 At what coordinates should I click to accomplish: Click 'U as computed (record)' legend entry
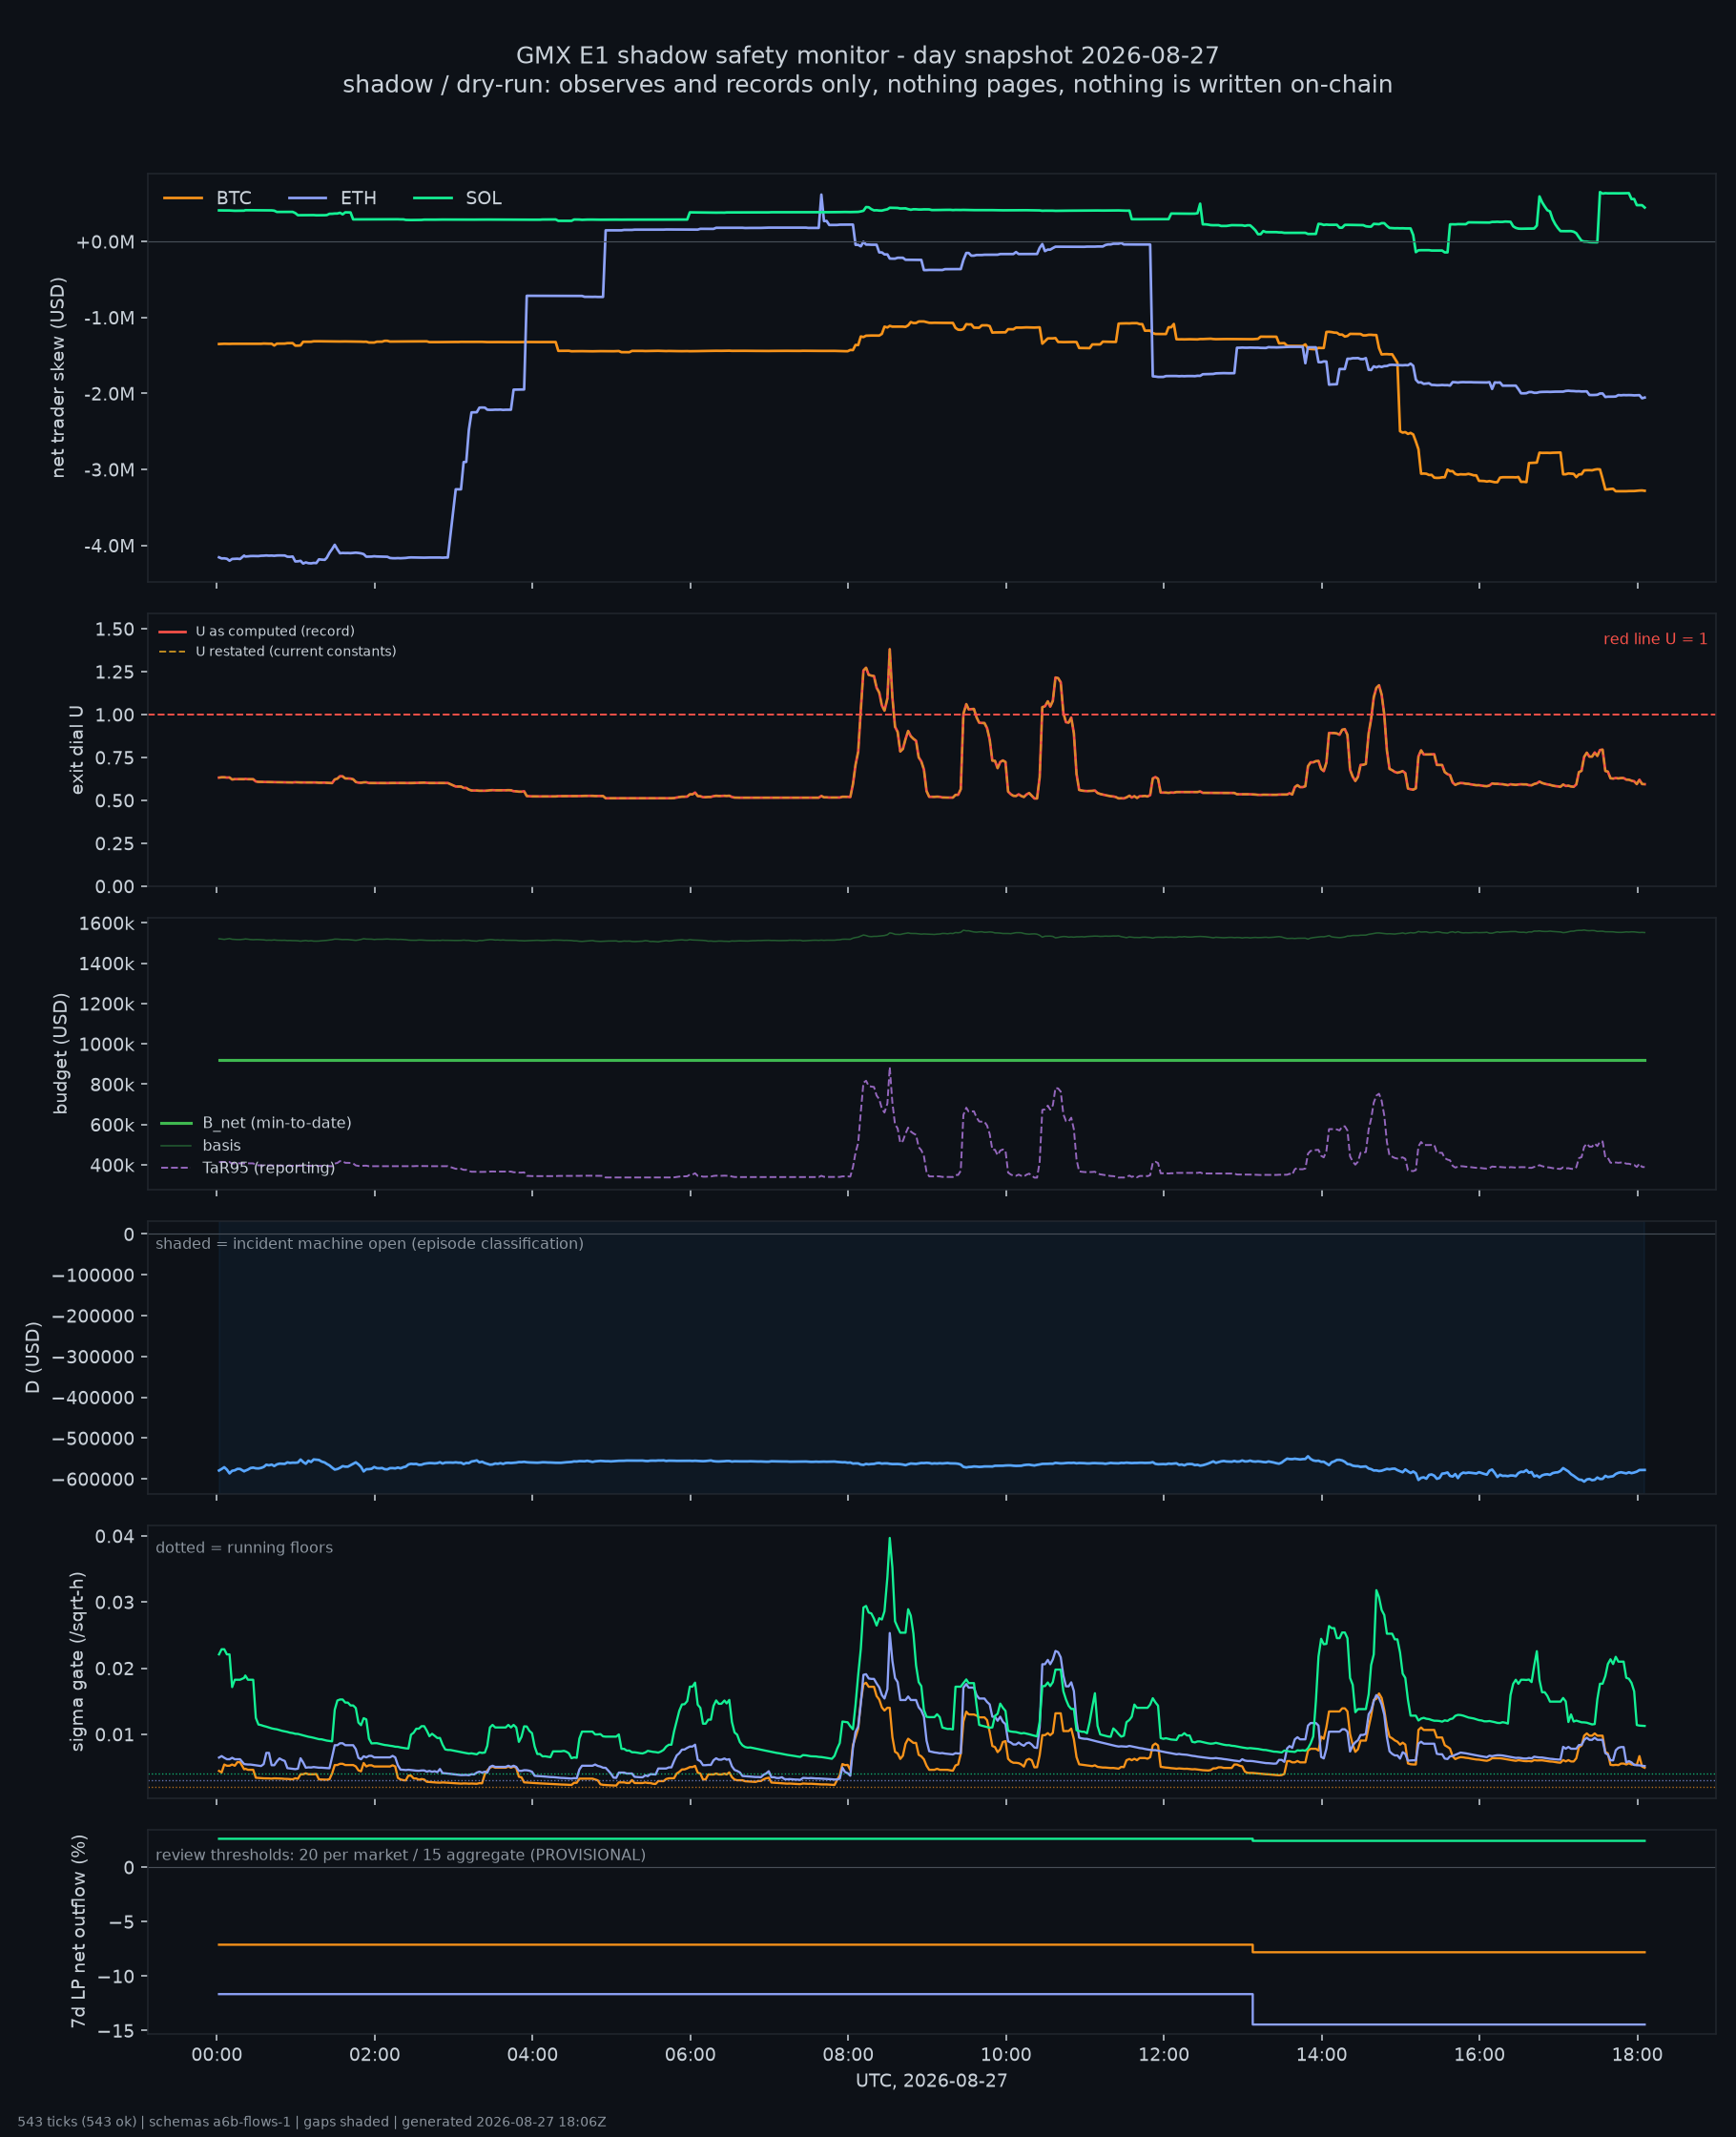257,631
